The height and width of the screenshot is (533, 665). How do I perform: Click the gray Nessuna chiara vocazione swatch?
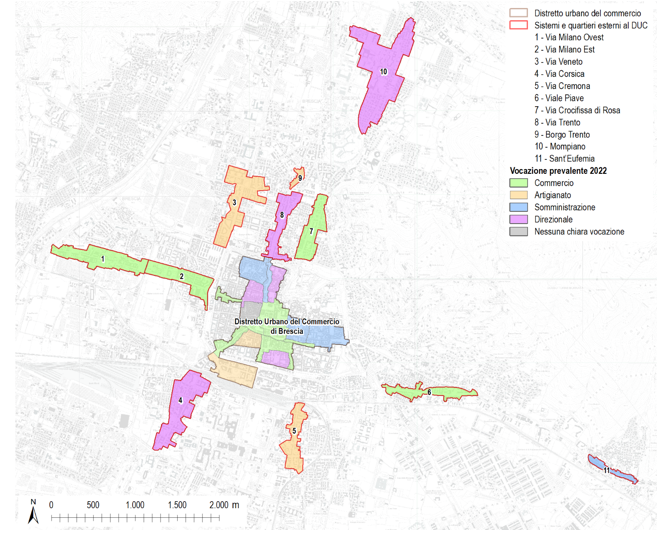(x=518, y=231)
